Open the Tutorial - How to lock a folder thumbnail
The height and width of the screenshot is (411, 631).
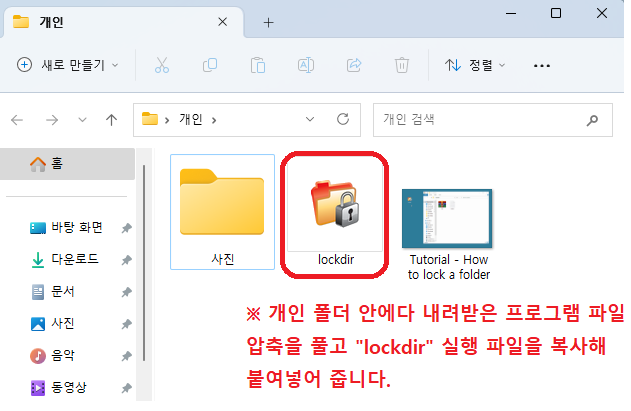pyautogui.click(x=447, y=219)
